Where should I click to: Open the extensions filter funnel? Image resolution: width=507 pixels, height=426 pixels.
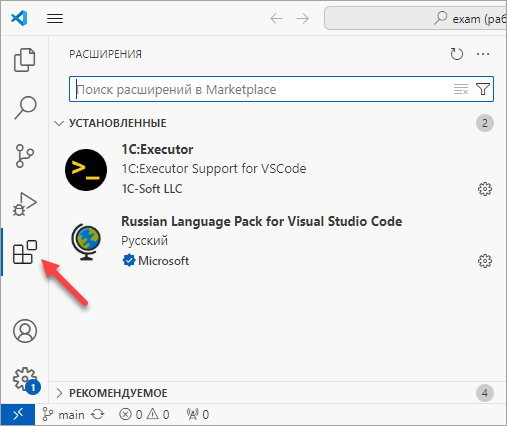pyautogui.click(x=483, y=89)
